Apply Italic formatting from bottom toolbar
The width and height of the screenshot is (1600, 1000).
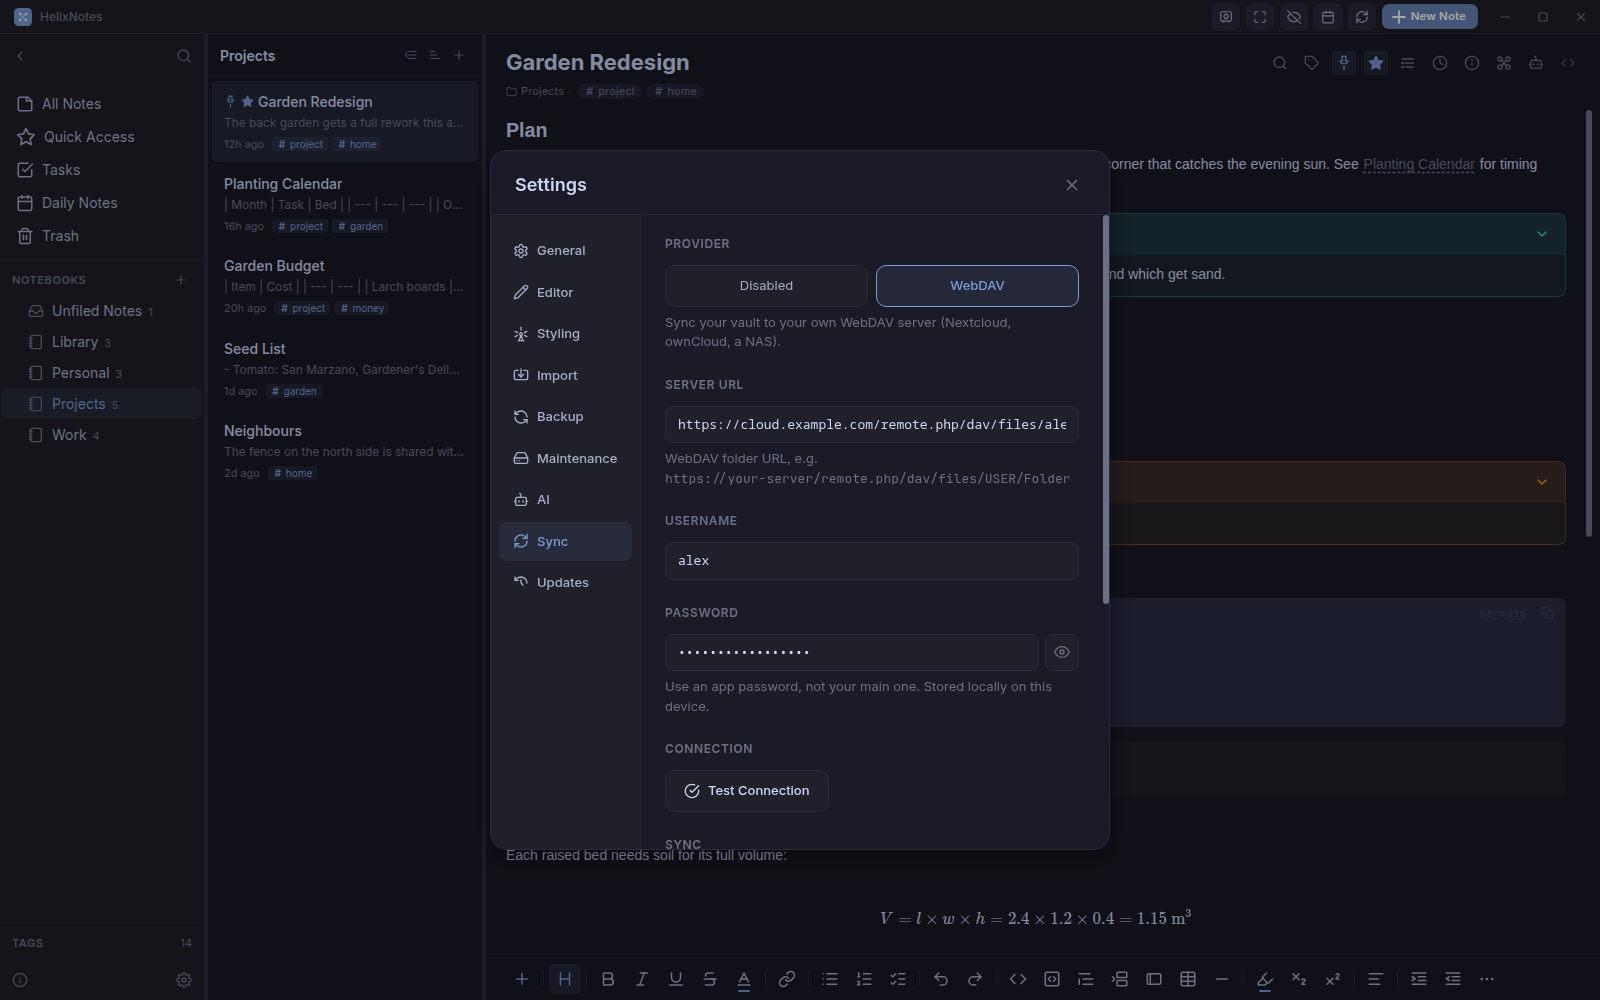(642, 979)
